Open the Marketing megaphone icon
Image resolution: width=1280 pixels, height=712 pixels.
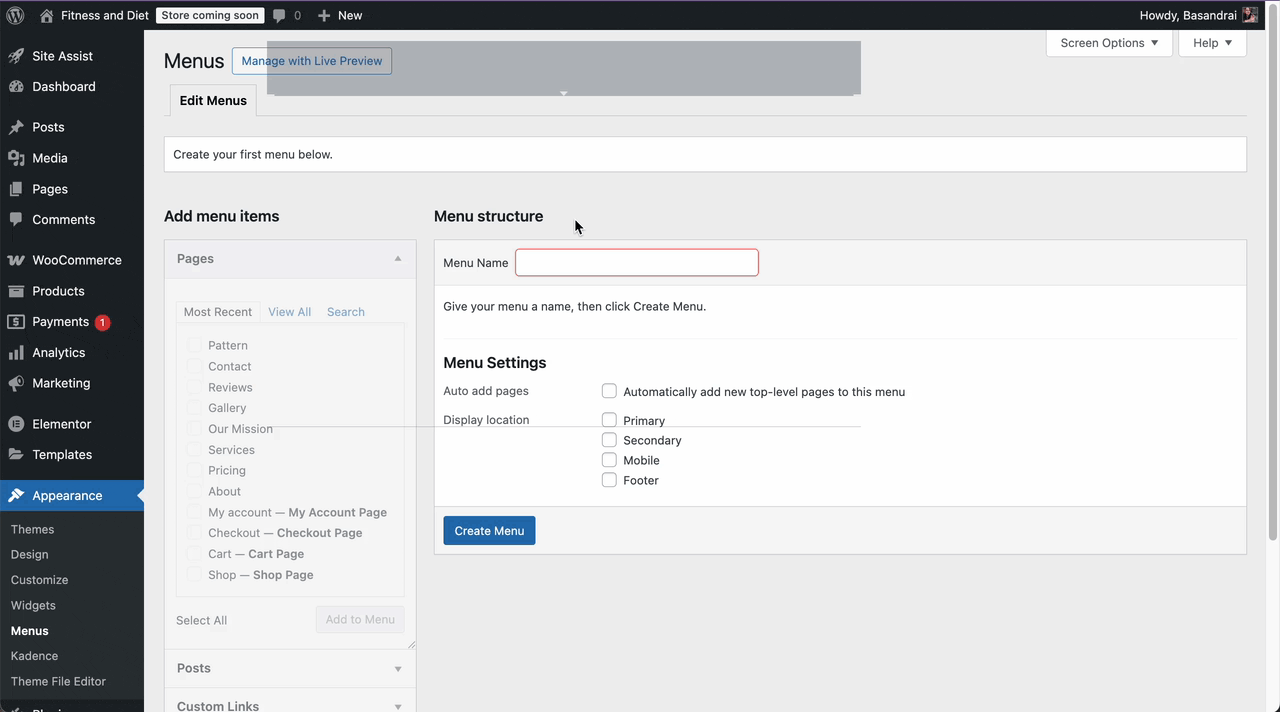point(16,383)
